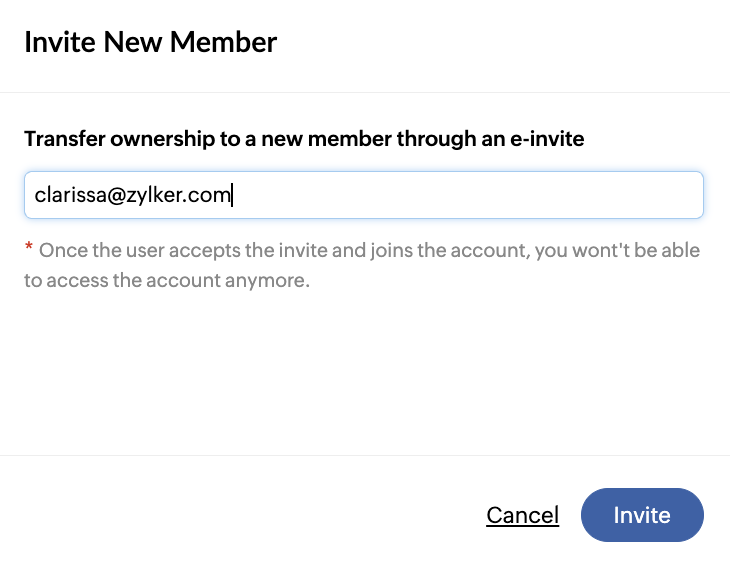The height and width of the screenshot is (562, 730).
Task: Cancel the member invitation
Action: click(522, 515)
